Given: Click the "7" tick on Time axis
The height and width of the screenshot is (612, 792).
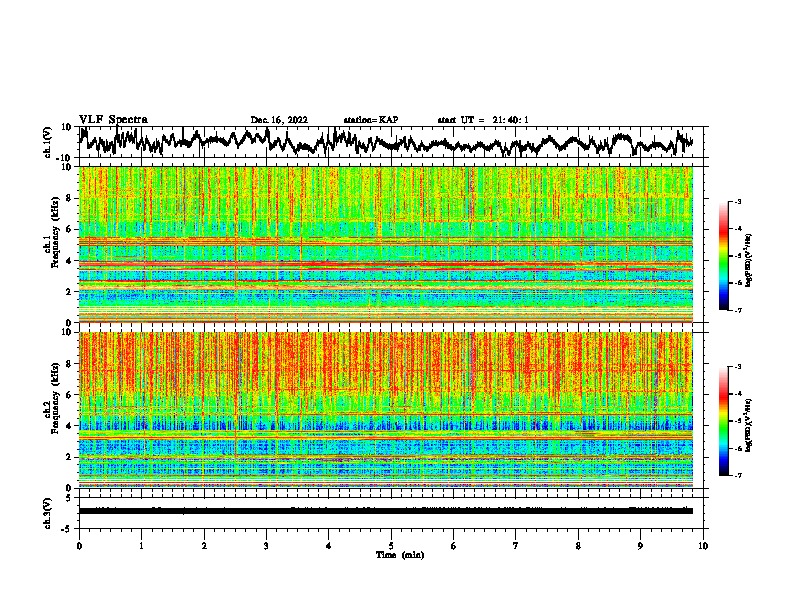Looking at the screenshot, I should [x=515, y=546].
